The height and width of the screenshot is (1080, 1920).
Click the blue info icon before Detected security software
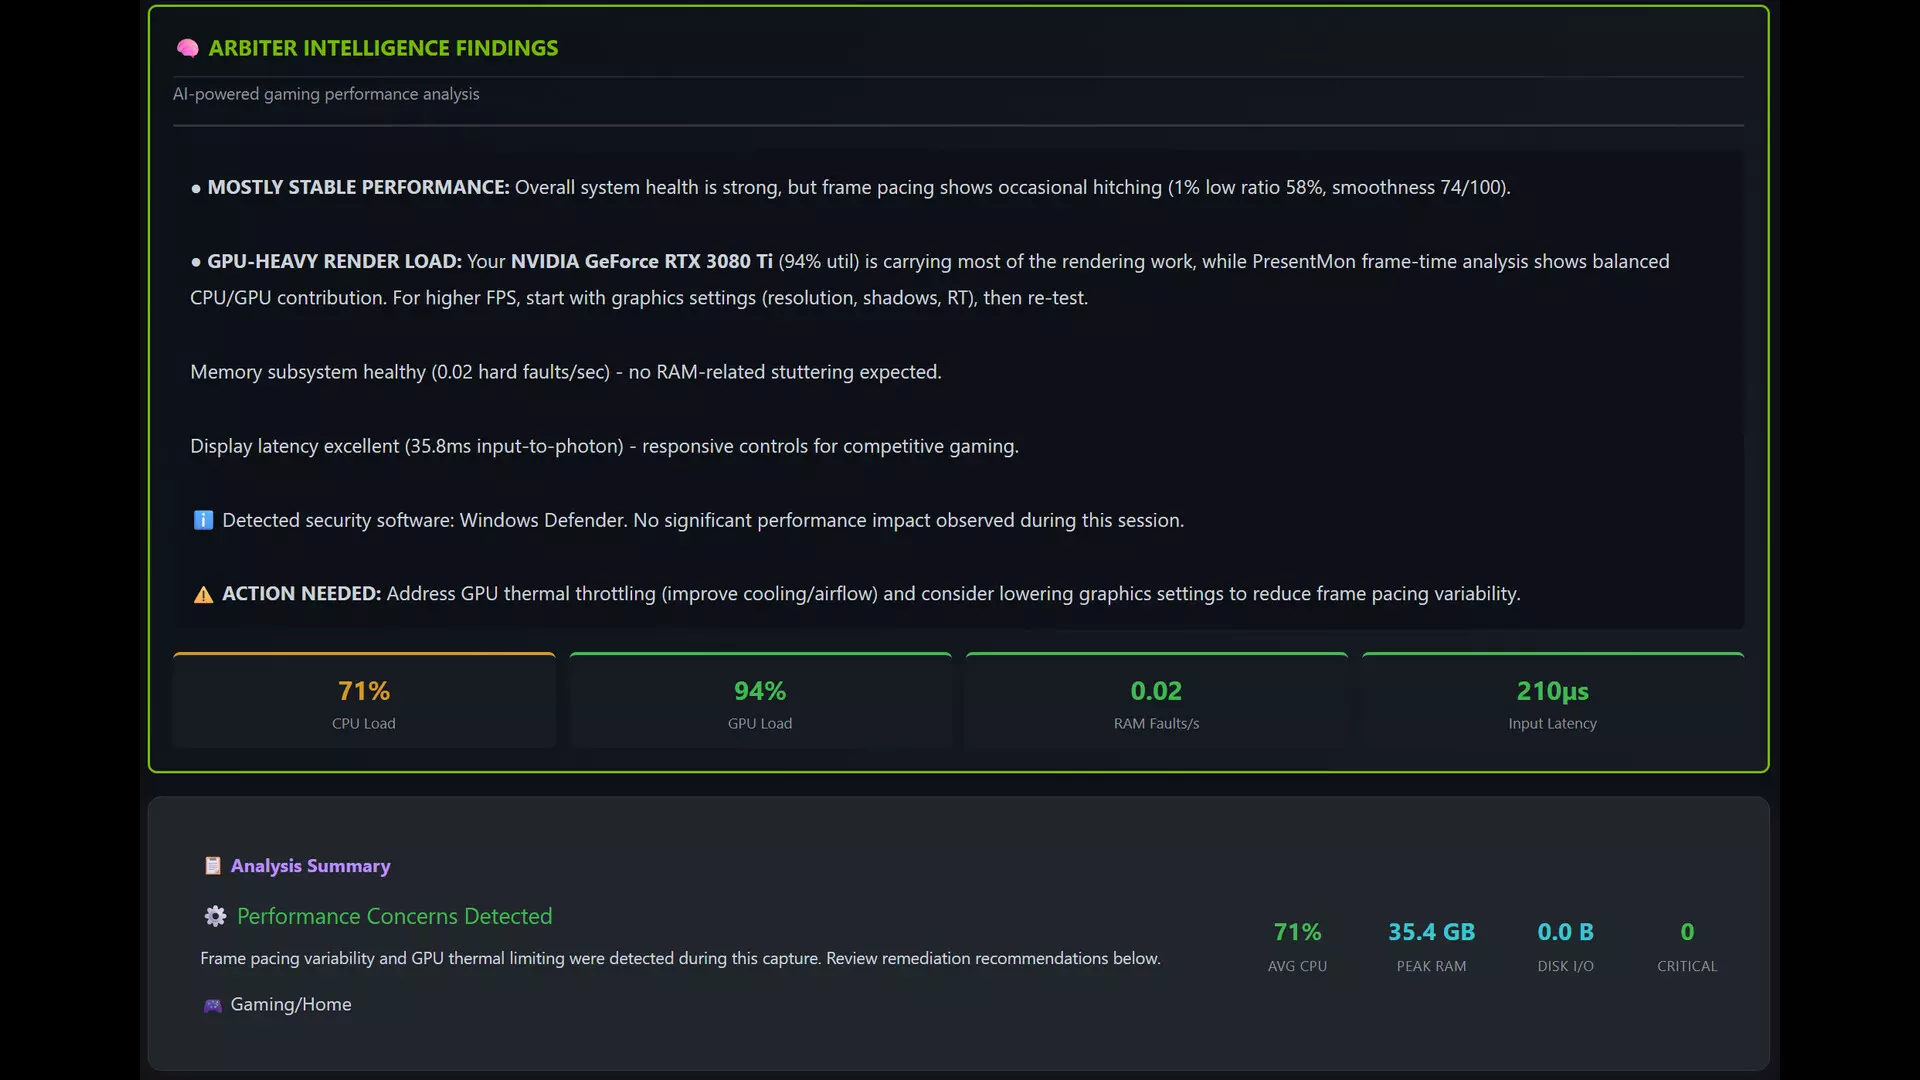(203, 520)
